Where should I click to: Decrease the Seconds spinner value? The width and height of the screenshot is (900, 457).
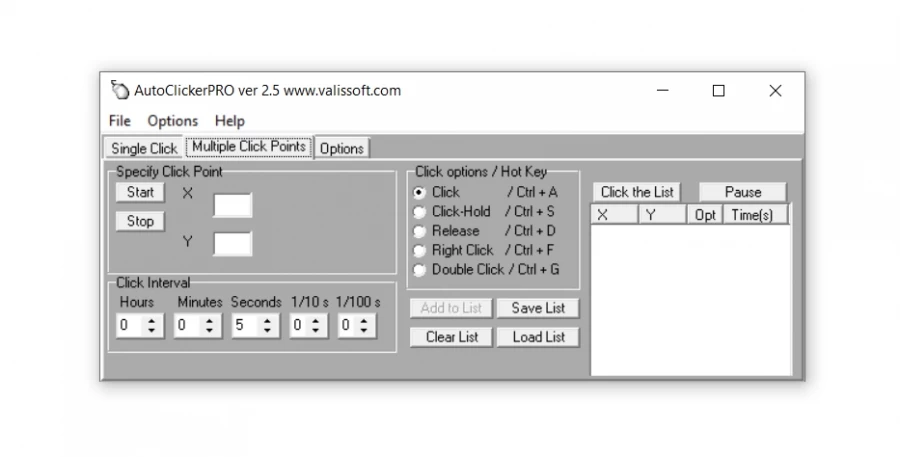(267, 331)
